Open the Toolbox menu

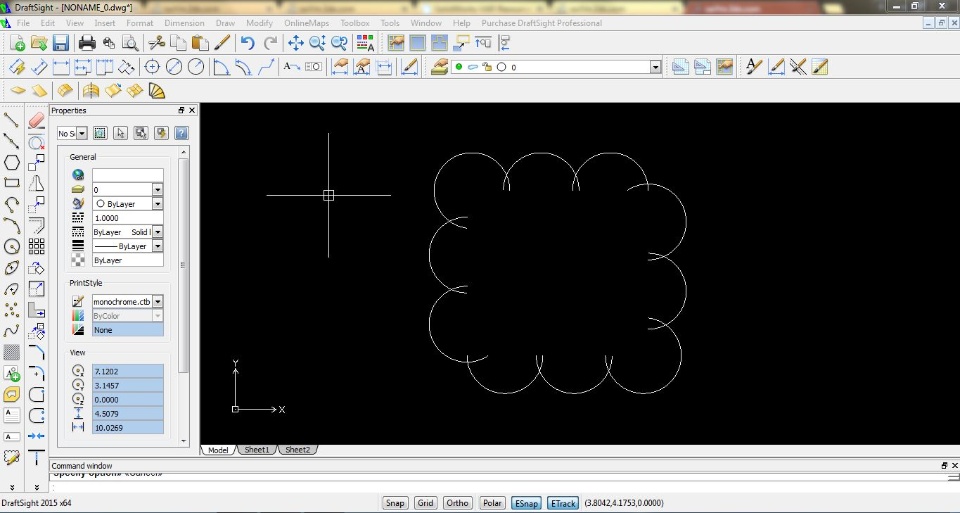pyautogui.click(x=354, y=23)
